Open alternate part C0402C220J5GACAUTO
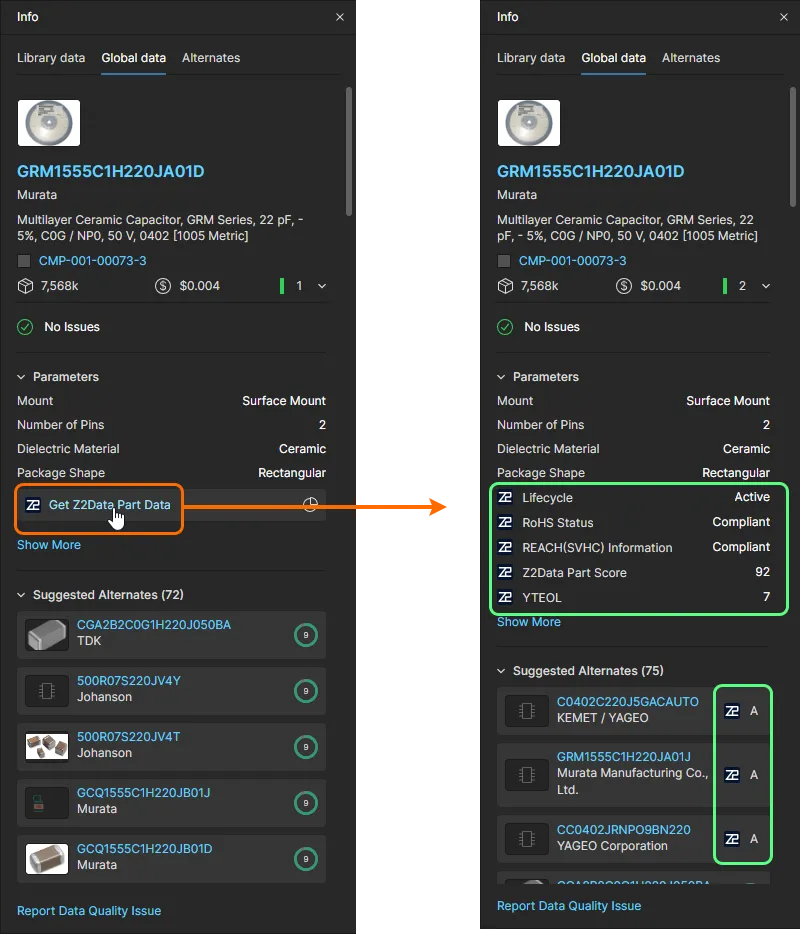The height and width of the screenshot is (934, 800). click(x=628, y=702)
